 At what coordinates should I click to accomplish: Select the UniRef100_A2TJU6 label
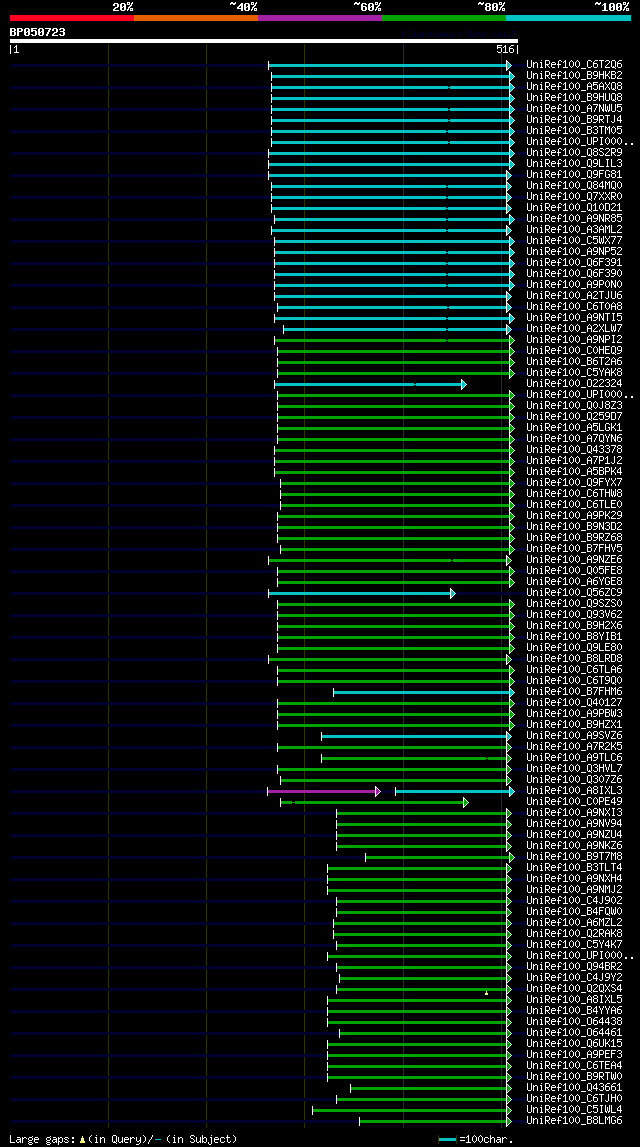574,296
